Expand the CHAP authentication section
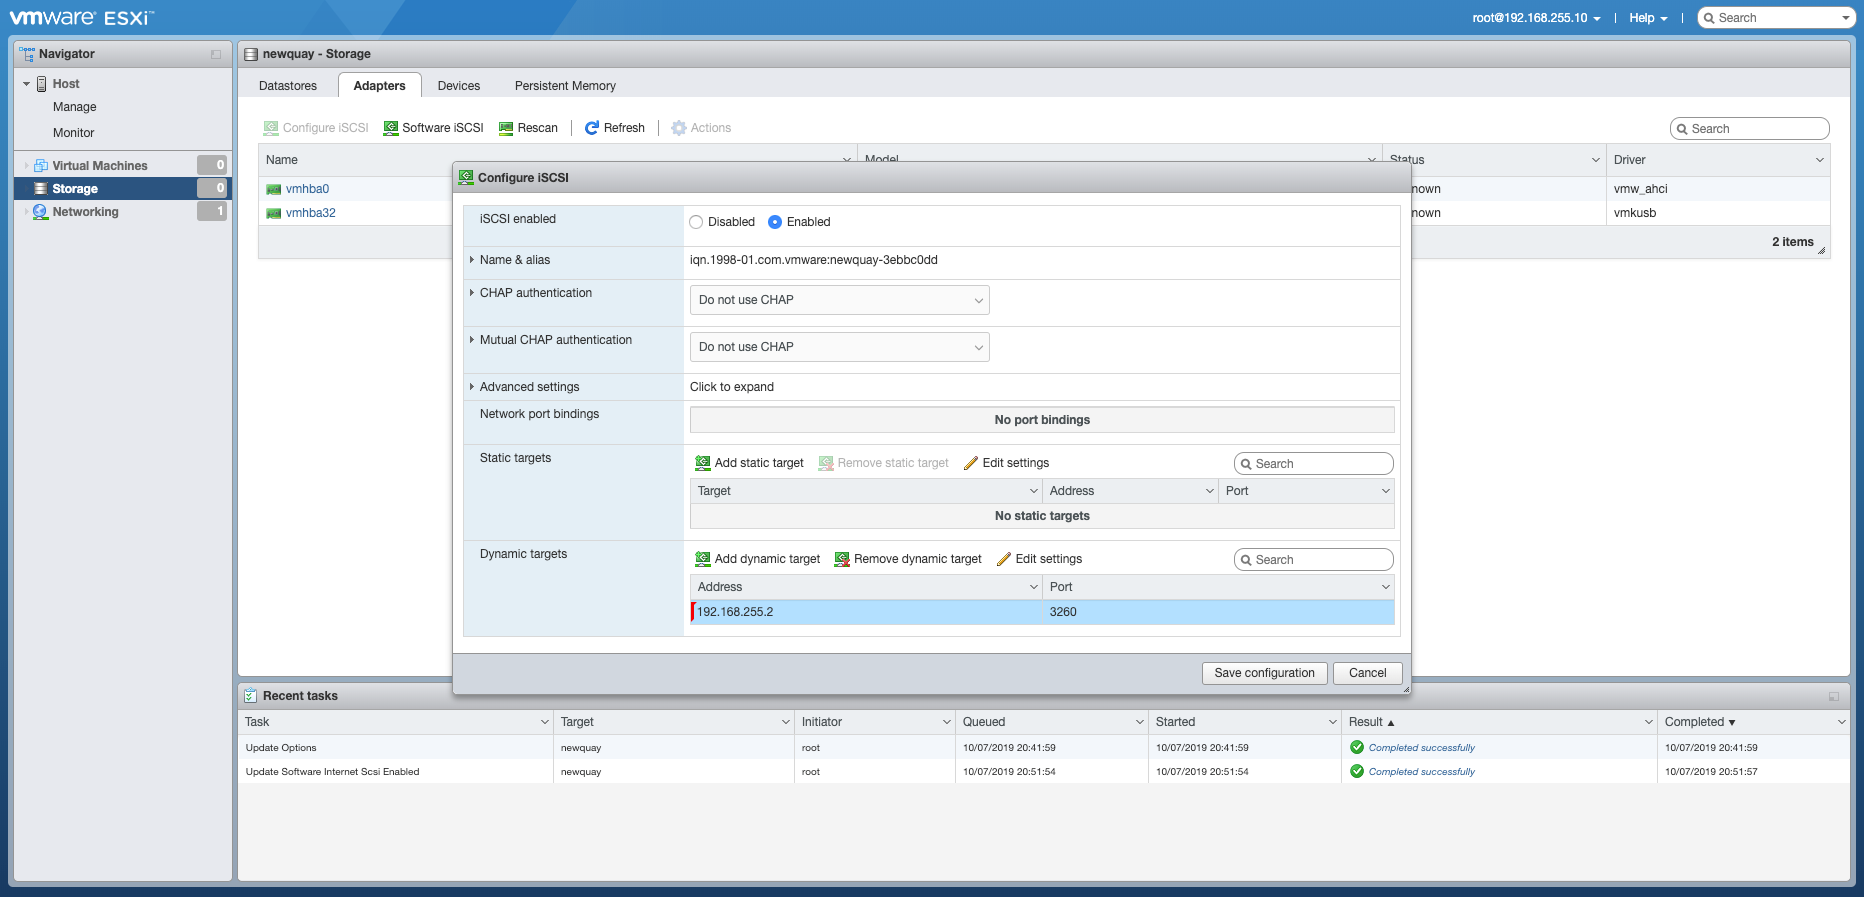 click(x=472, y=293)
